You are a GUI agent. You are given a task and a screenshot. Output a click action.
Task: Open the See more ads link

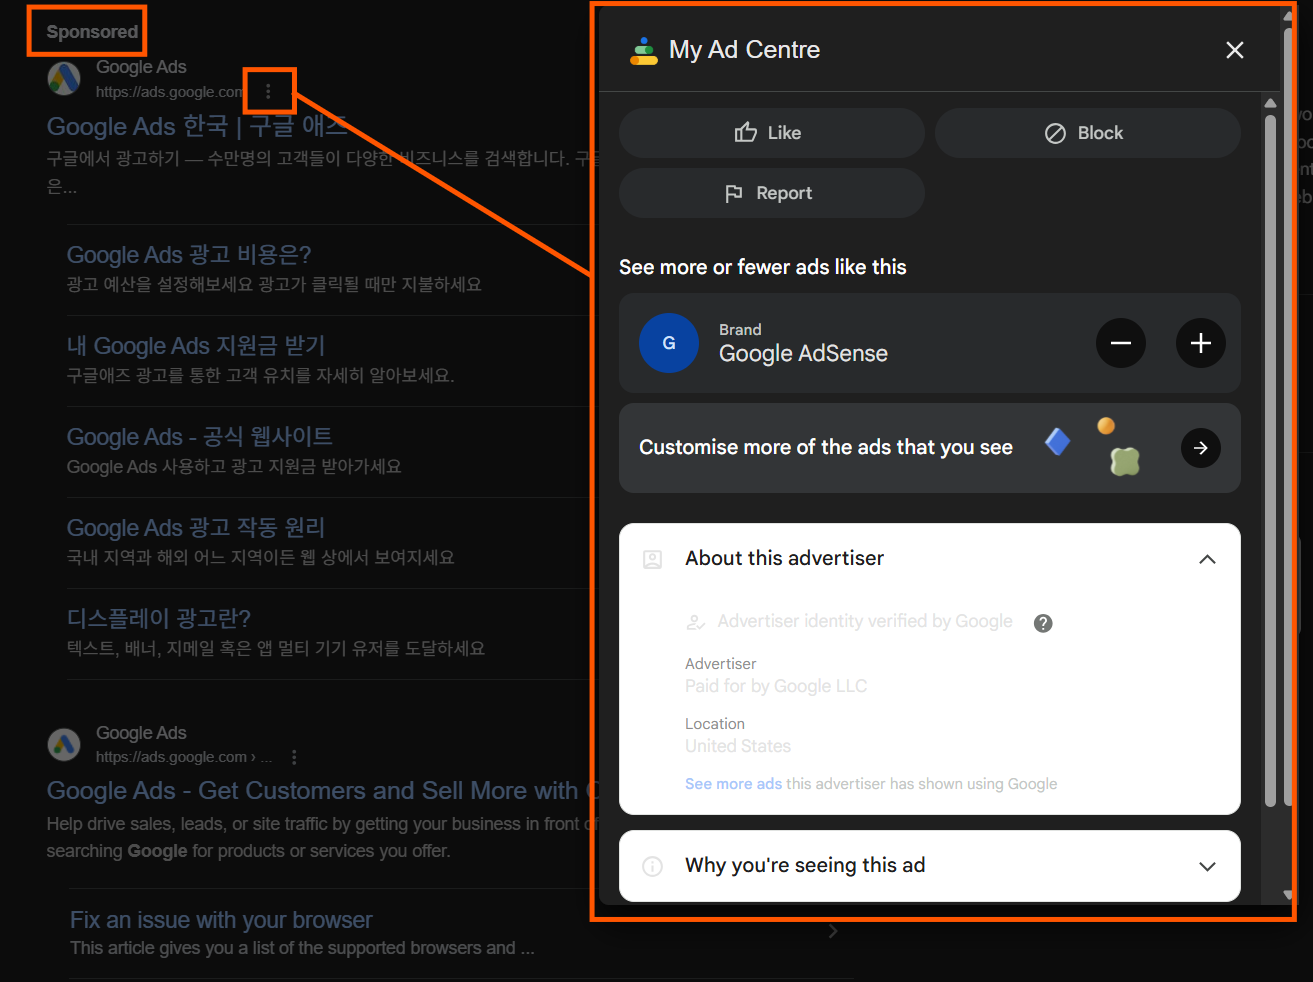click(733, 784)
